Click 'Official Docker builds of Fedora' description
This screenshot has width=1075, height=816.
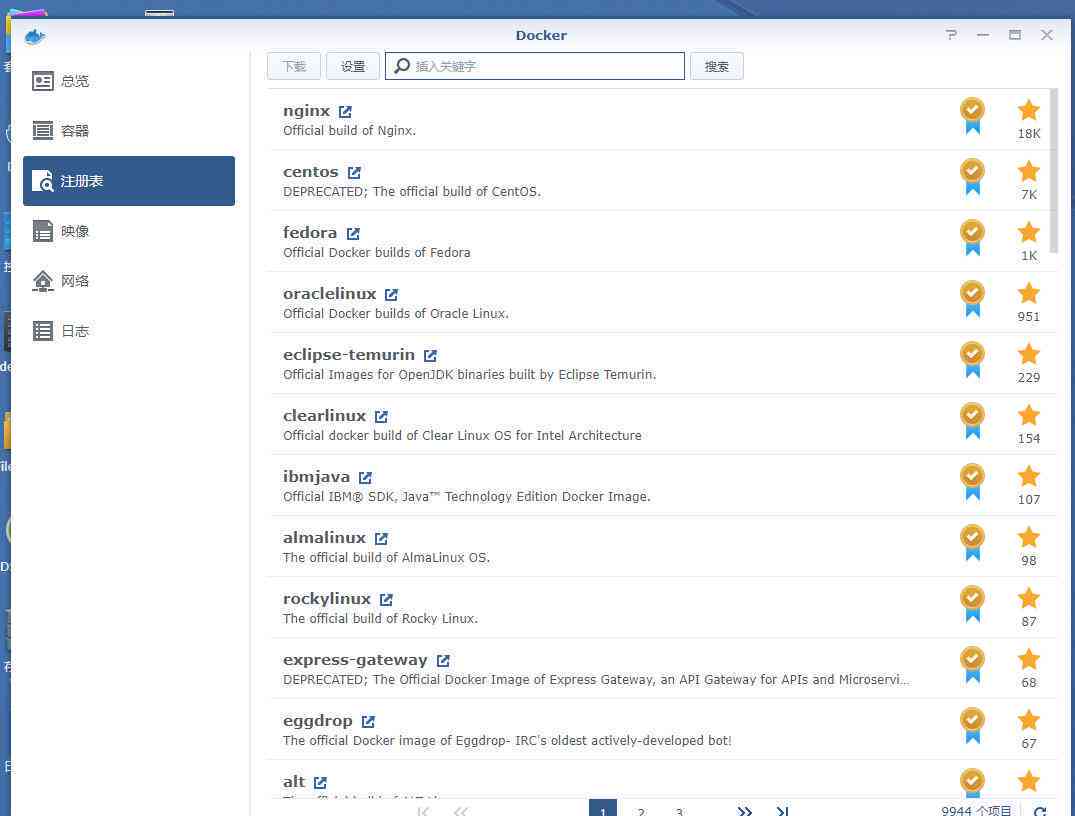376,253
